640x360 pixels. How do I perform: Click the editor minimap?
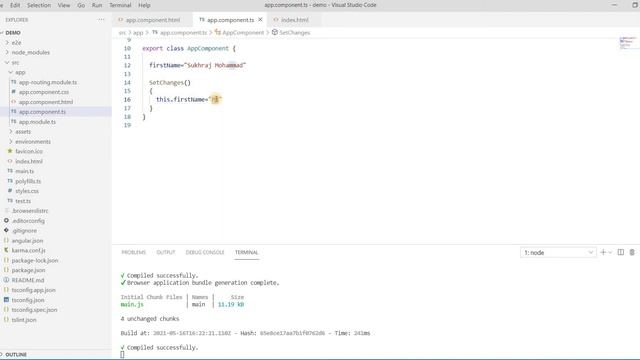pos(628,42)
